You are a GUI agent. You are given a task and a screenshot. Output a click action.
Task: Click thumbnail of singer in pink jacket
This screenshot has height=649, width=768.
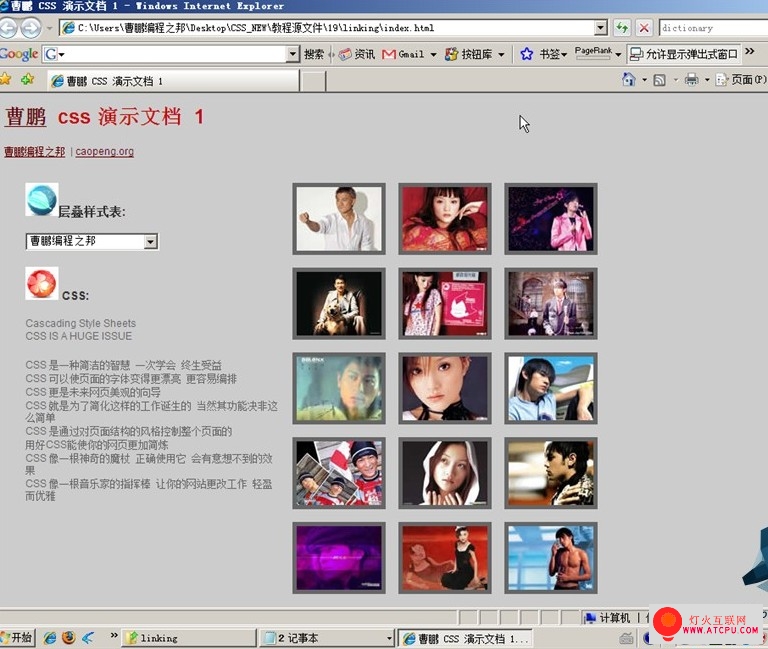[x=551, y=219]
